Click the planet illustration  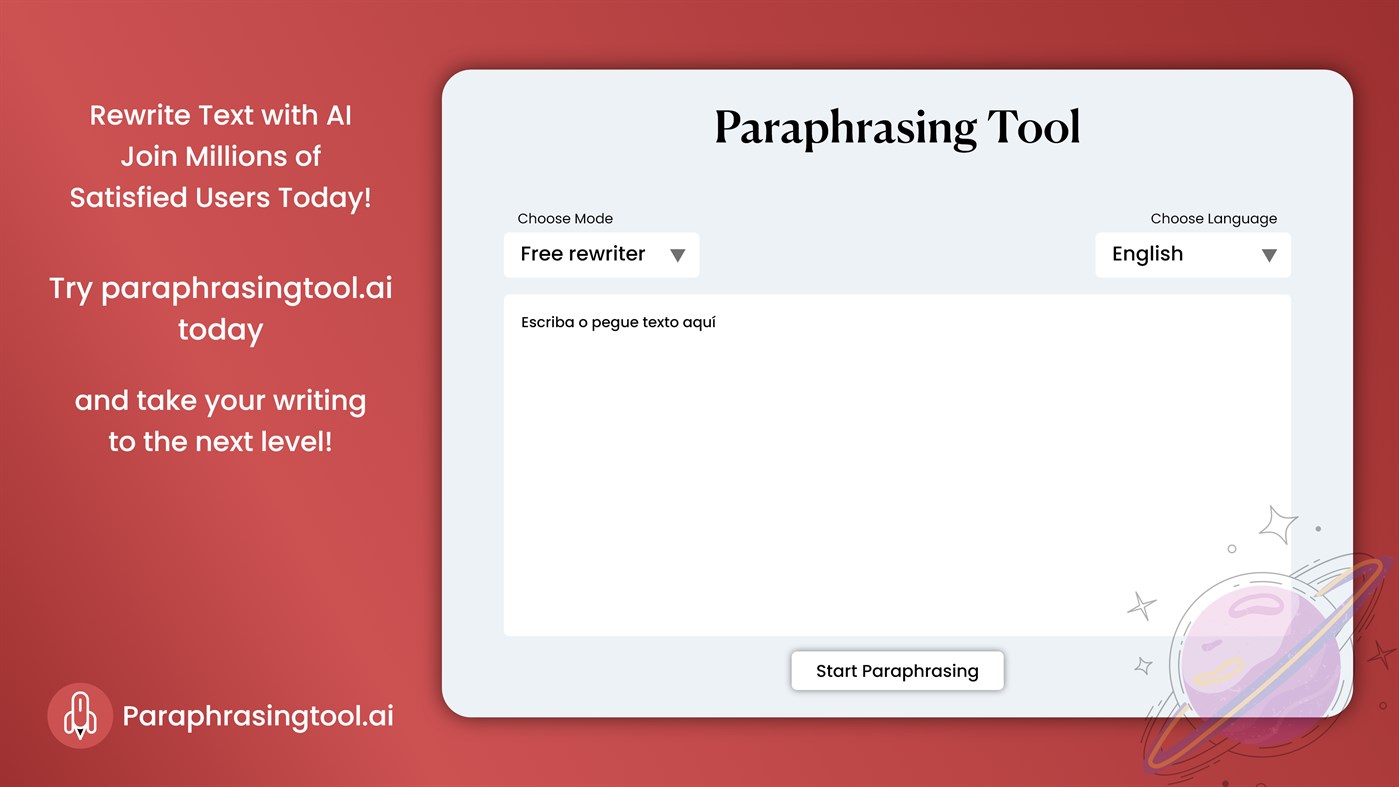click(x=1262, y=650)
